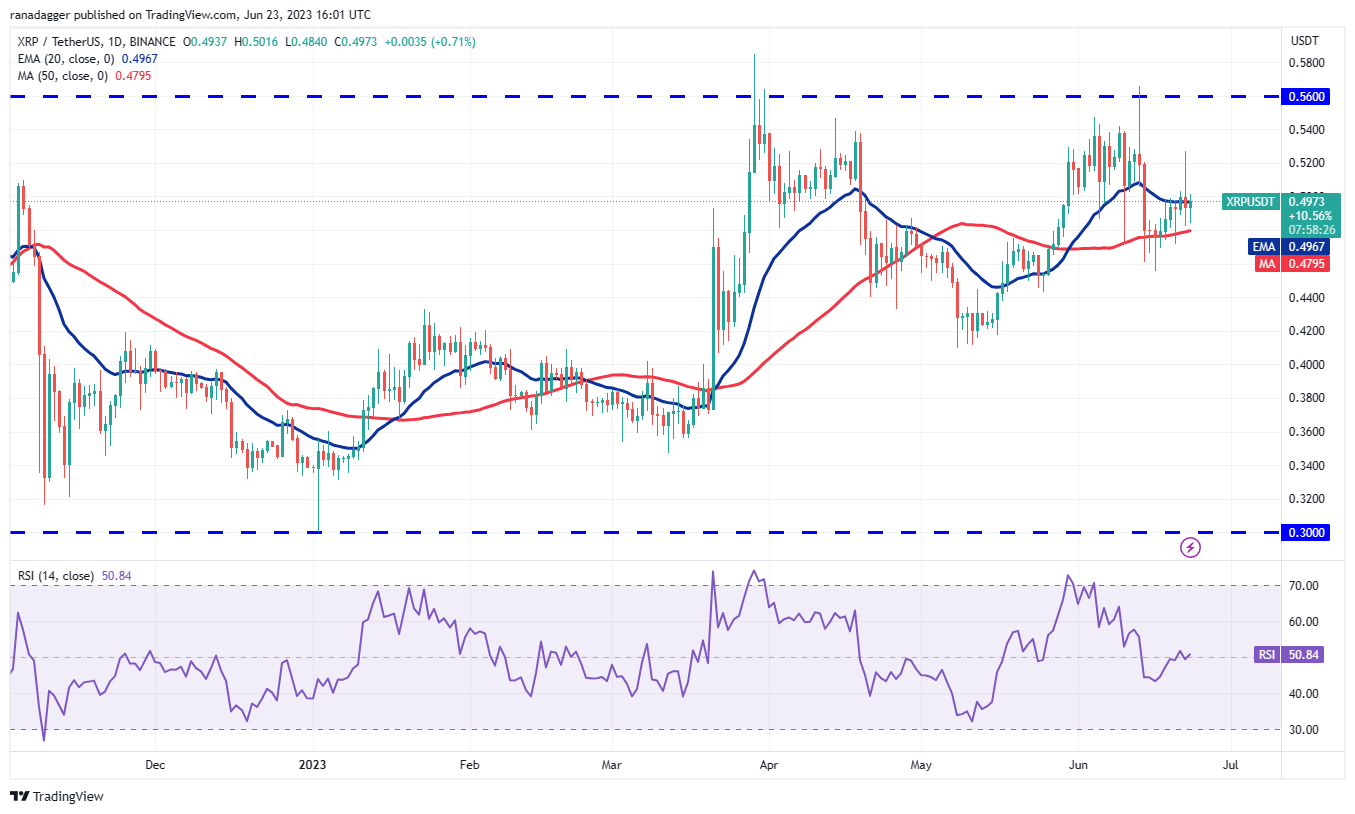Click the 2023 label on the time axis
1355x814 pixels.
(313, 766)
